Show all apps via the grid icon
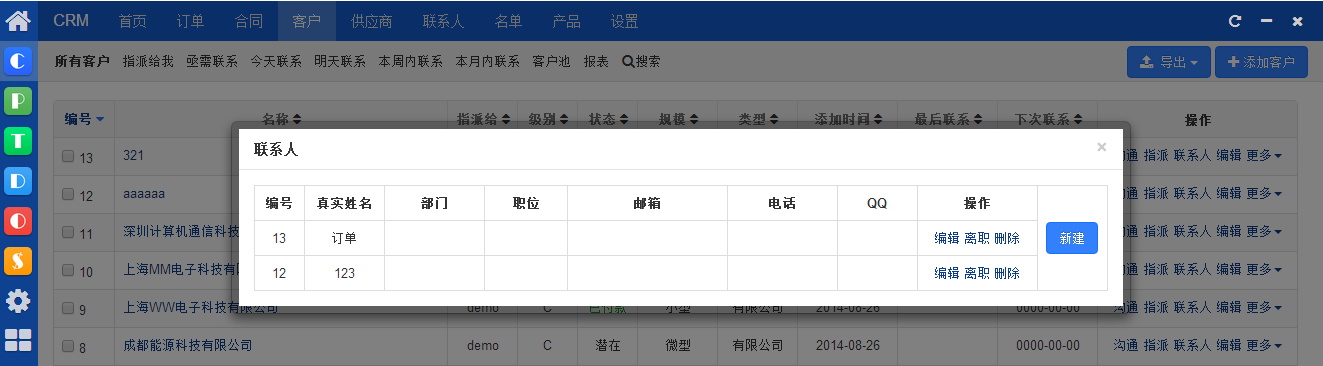Image resolution: width=1323 pixels, height=366 pixels. 18,340
